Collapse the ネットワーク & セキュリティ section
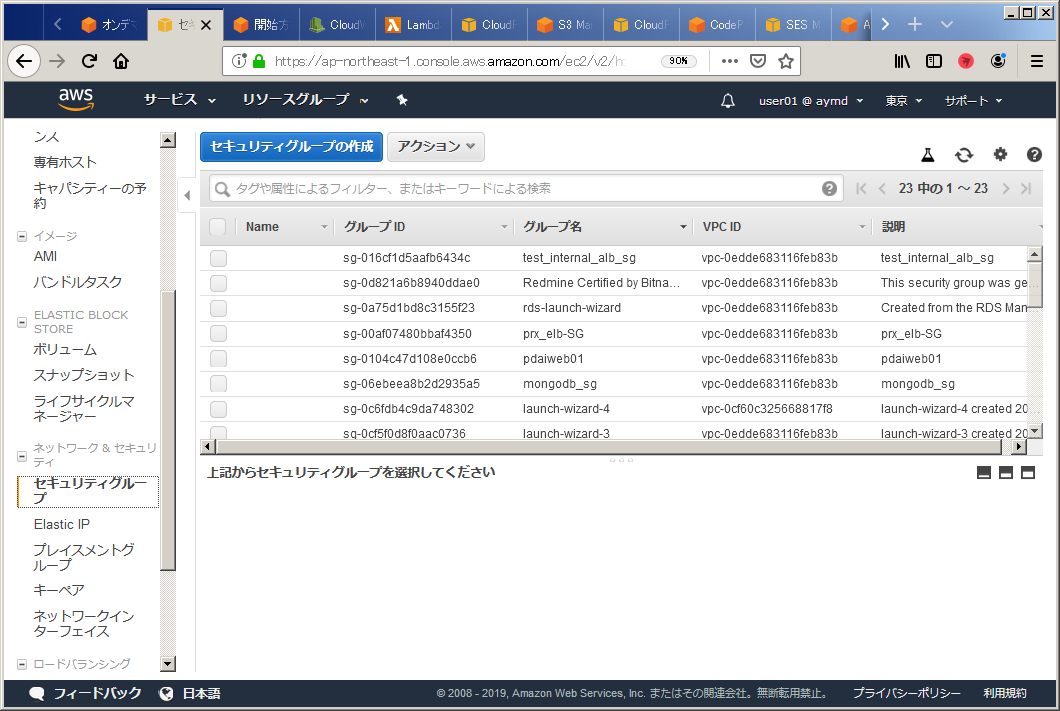1060x711 pixels. click(x=22, y=456)
